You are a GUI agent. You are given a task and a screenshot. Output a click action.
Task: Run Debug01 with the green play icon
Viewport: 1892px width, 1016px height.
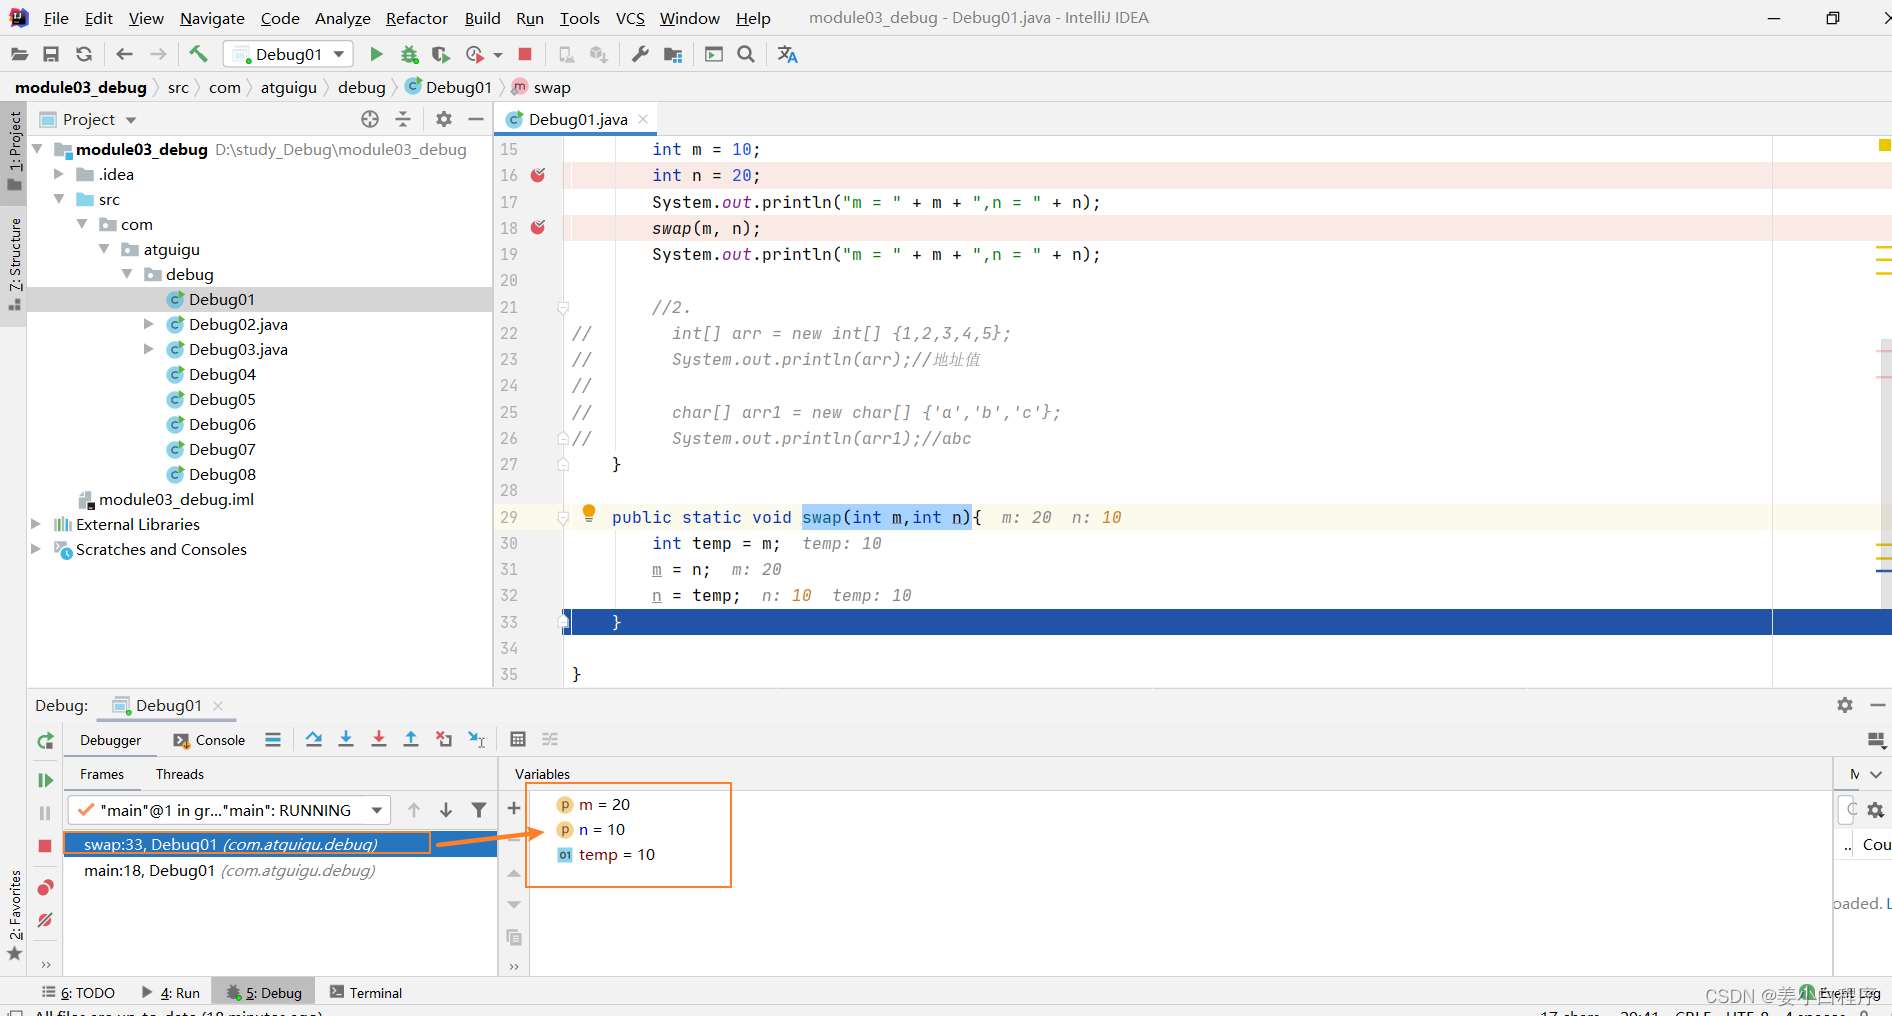(x=376, y=54)
